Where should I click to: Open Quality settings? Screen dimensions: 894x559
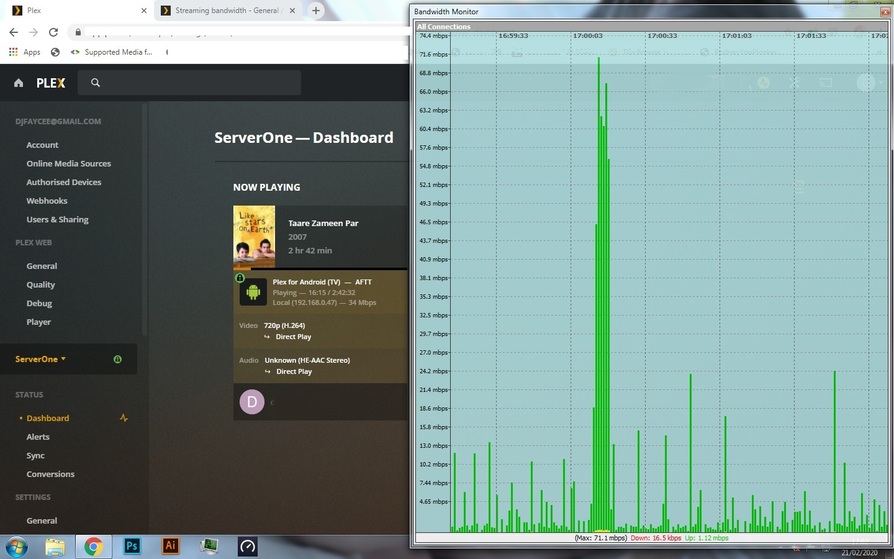click(x=40, y=285)
